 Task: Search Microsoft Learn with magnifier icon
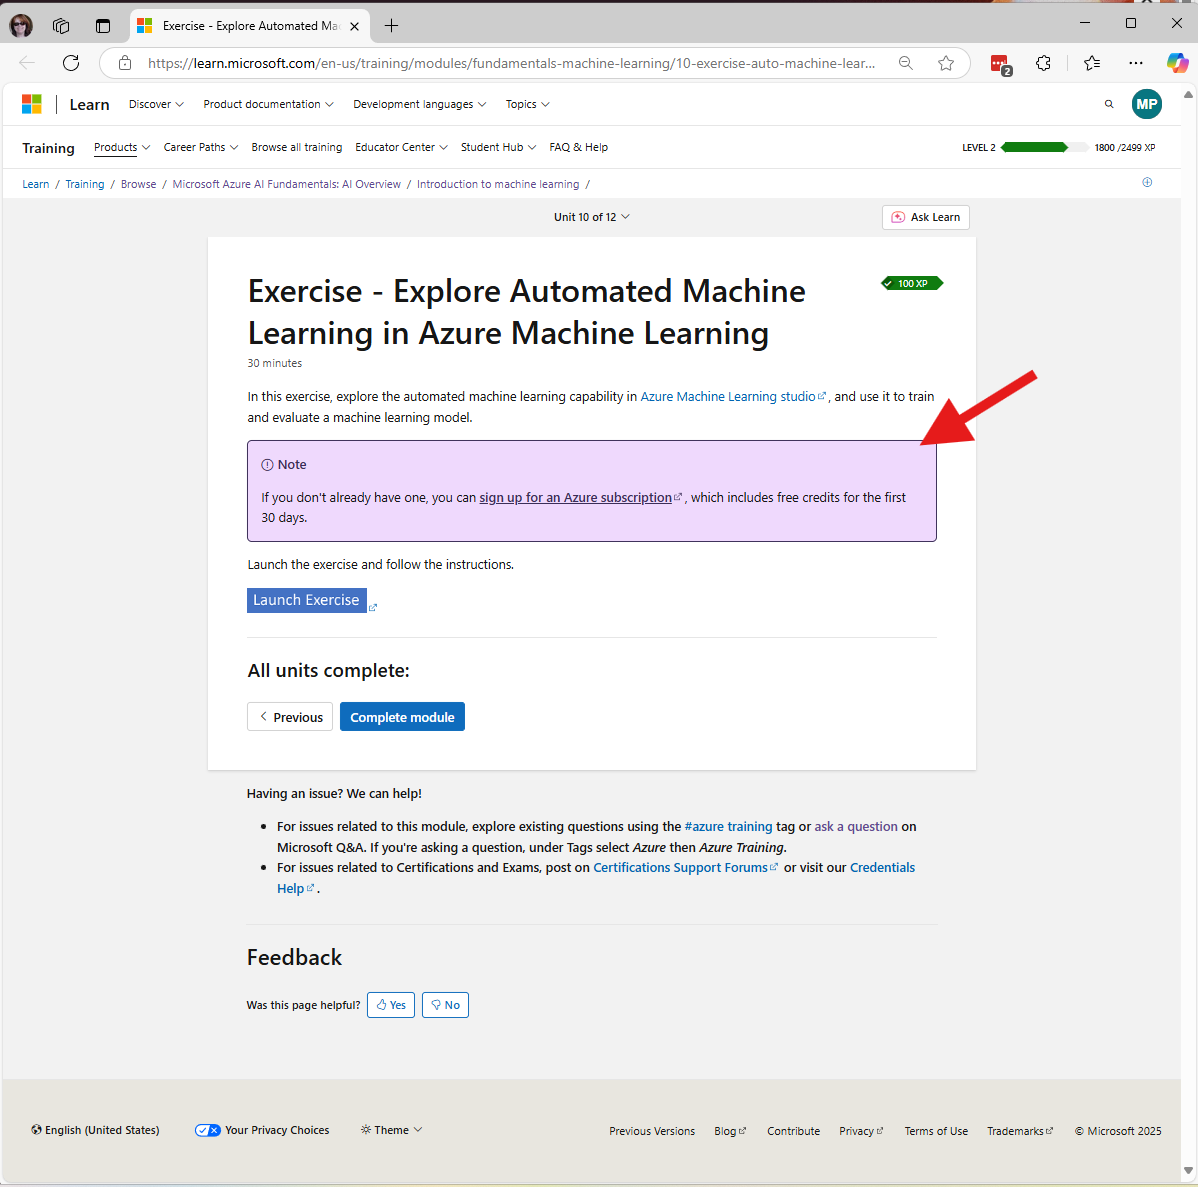click(x=1109, y=104)
